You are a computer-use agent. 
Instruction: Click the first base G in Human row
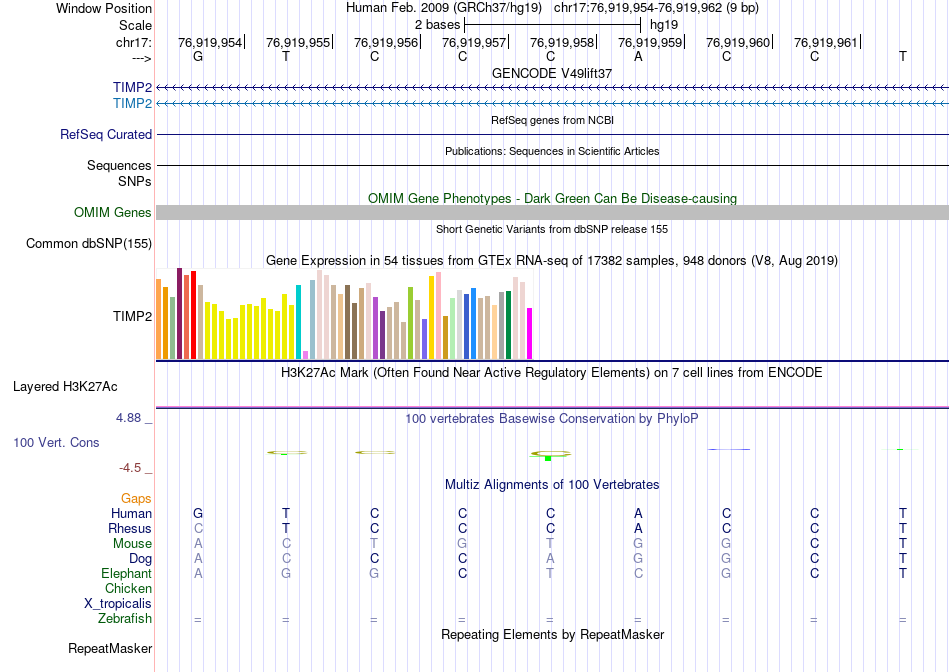pyautogui.click(x=198, y=513)
